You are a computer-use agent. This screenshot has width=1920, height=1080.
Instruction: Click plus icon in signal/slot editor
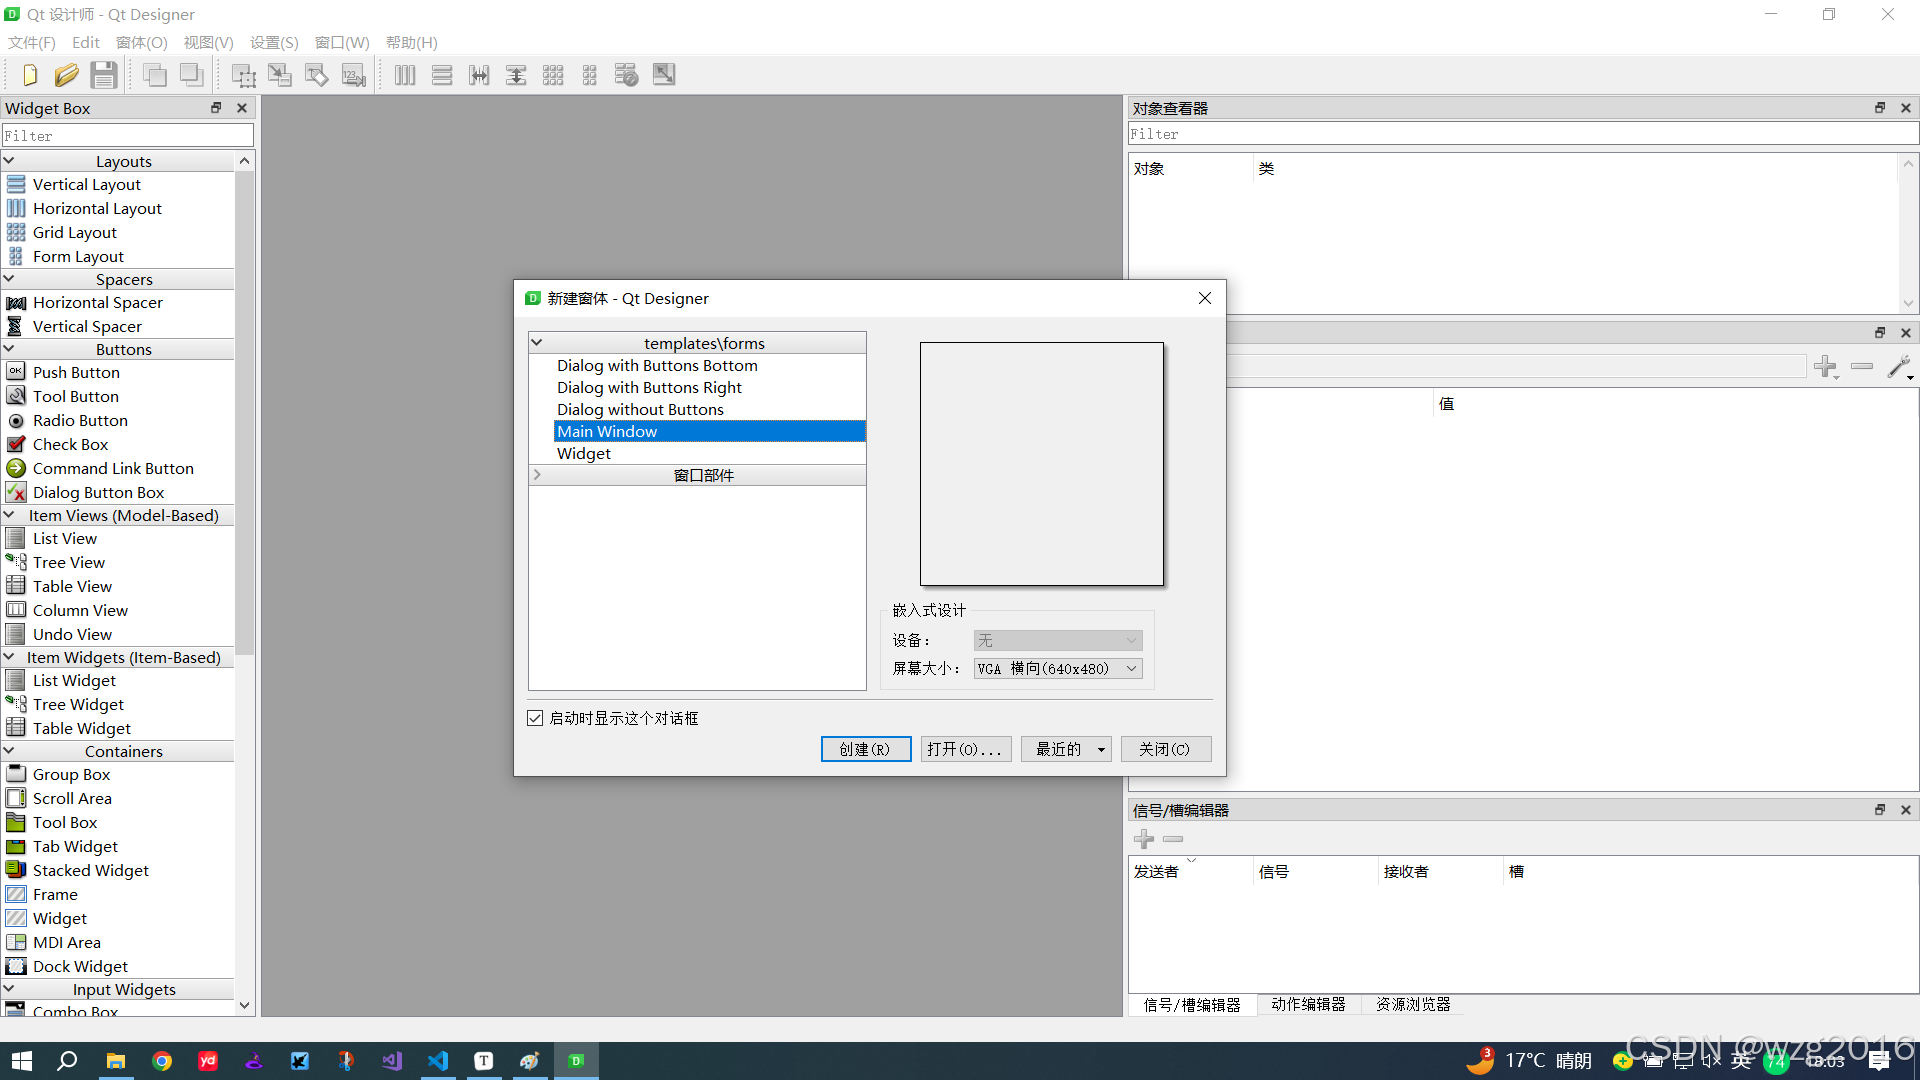1144,839
